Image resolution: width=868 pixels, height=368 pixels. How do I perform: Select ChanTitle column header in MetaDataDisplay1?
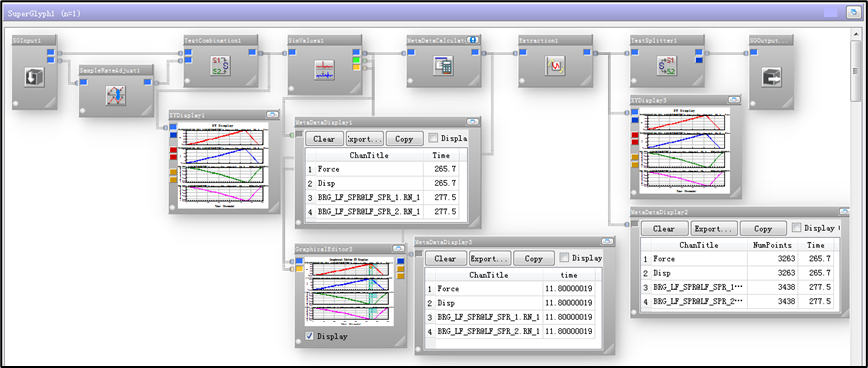[x=369, y=156]
